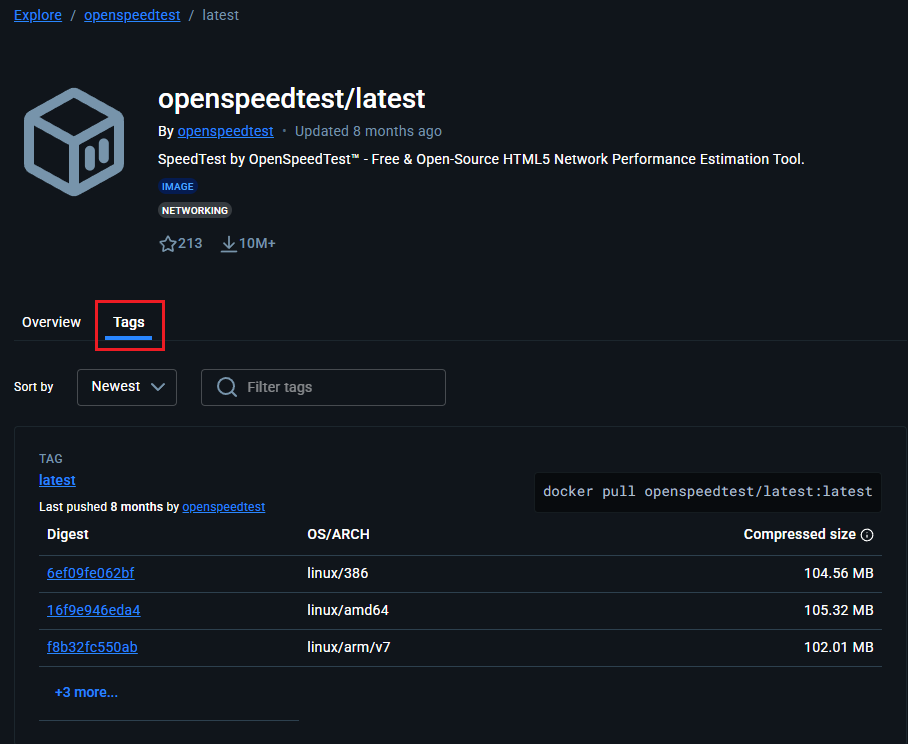Open the latest tag link
The height and width of the screenshot is (744, 908).
(57, 480)
